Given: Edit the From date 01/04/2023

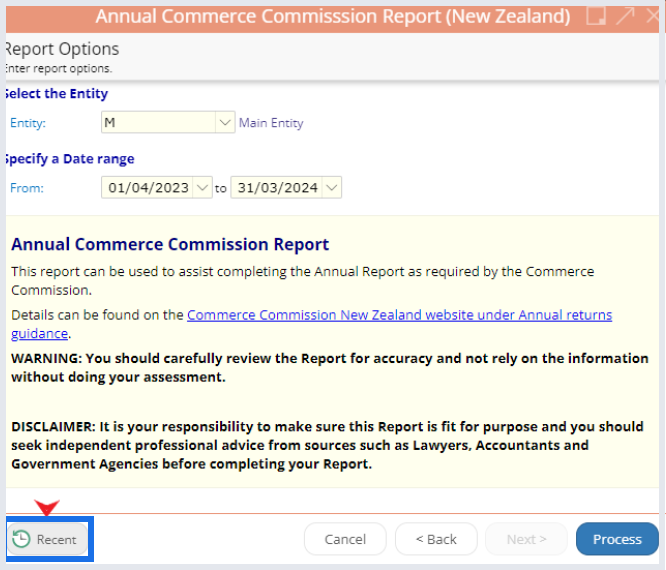Looking at the screenshot, I should click(x=148, y=187).
